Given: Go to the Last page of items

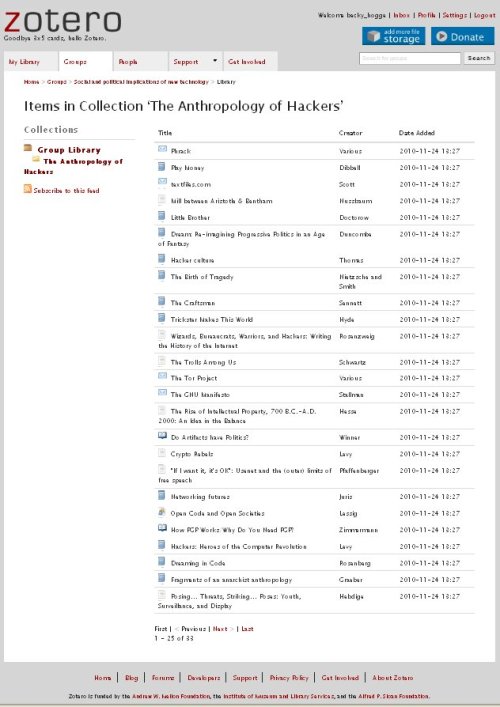Looking at the screenshot, I should 247,629.
